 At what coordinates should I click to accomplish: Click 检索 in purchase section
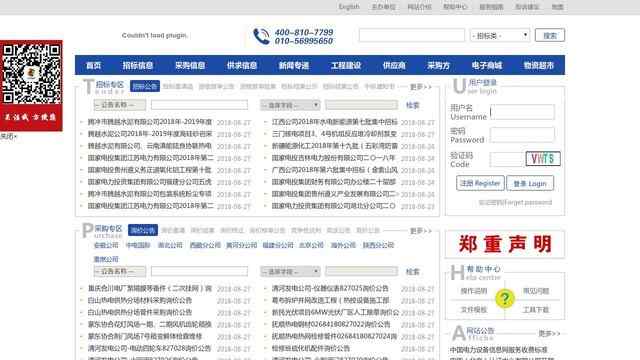pyautogui.click(x=413, y=271)
